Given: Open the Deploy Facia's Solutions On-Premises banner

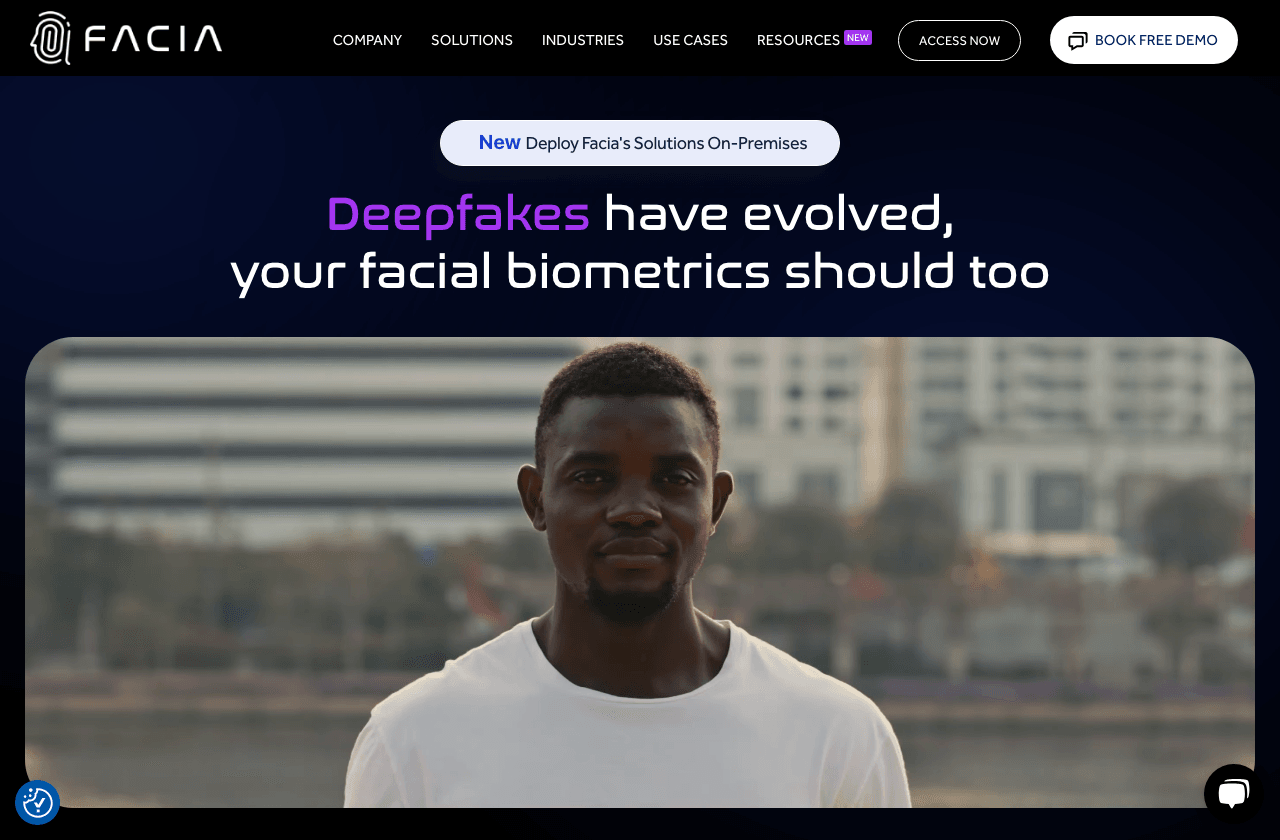Looking at the screenshot, I should (640, 143).
